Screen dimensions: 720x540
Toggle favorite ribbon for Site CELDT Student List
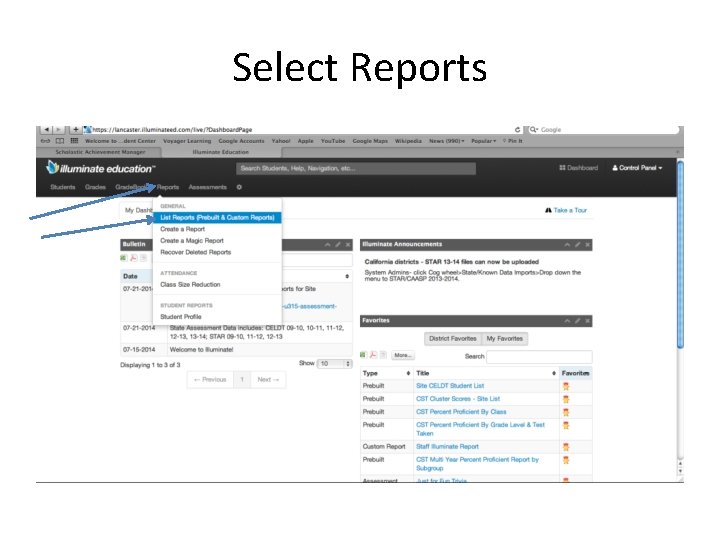566,386
